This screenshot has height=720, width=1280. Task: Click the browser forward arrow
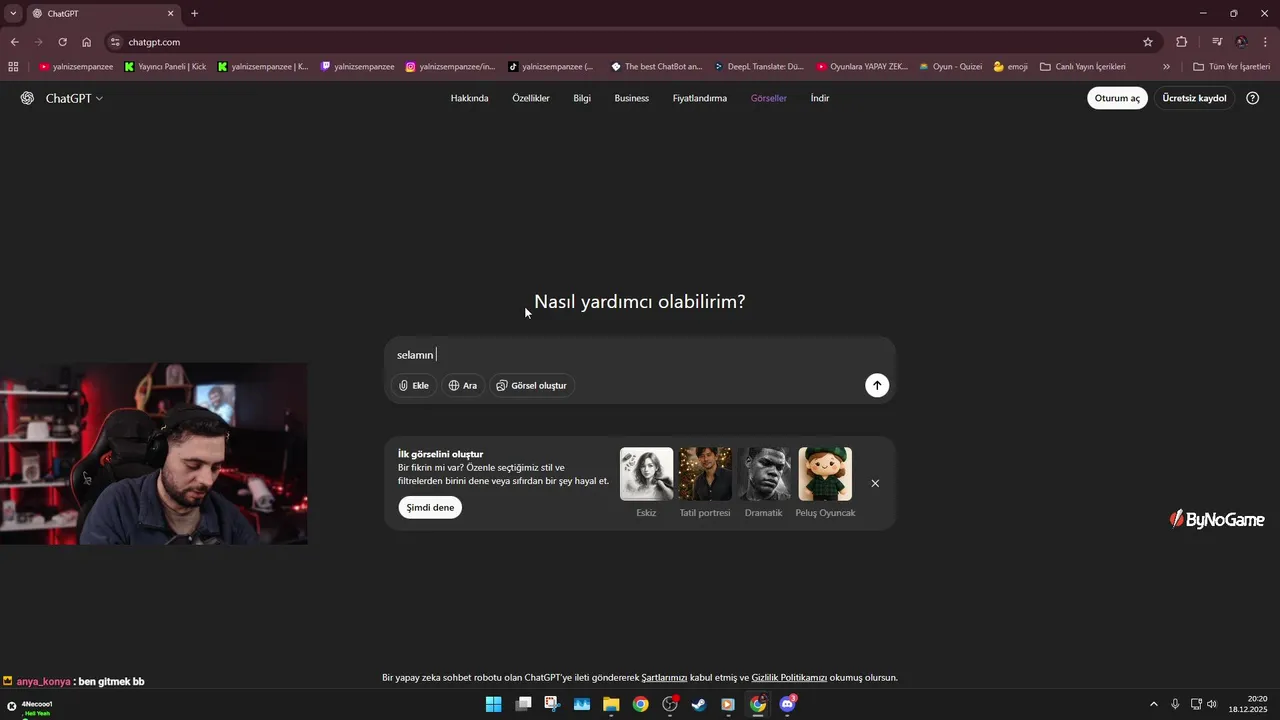pyautogui.click(x=38, y=42)
